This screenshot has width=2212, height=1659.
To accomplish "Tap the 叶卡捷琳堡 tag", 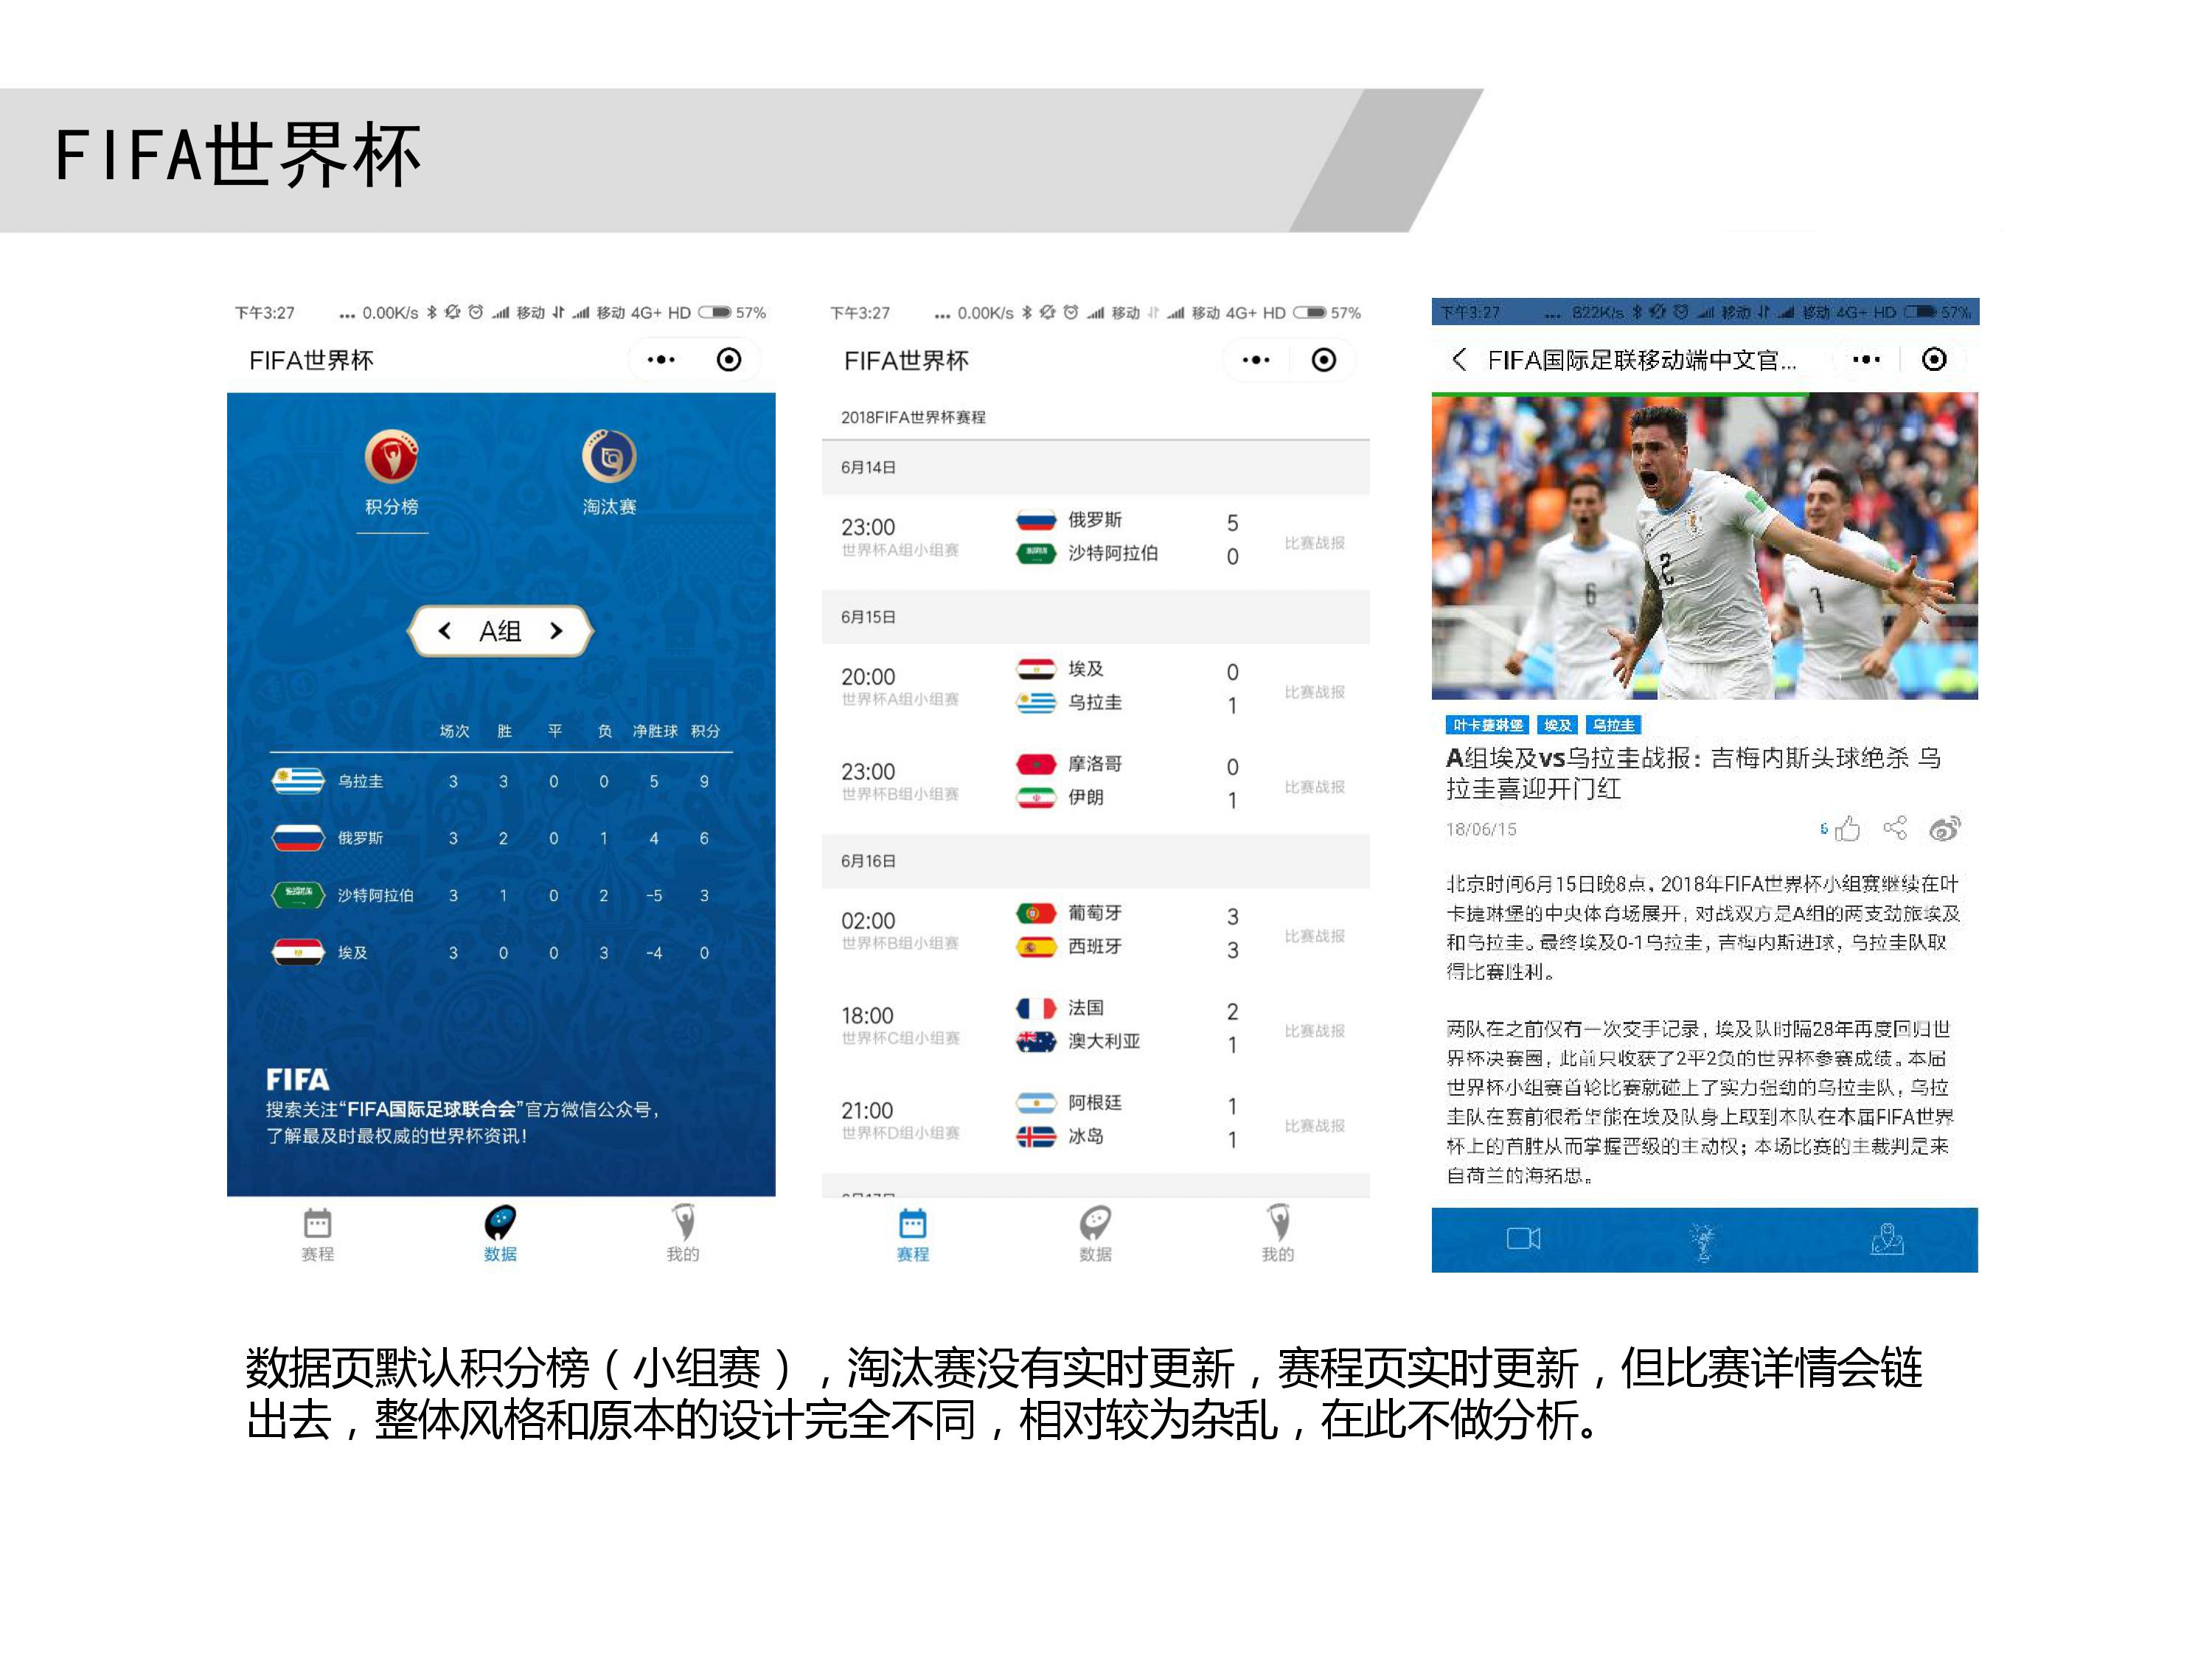I will click(x=1487, y=725).
